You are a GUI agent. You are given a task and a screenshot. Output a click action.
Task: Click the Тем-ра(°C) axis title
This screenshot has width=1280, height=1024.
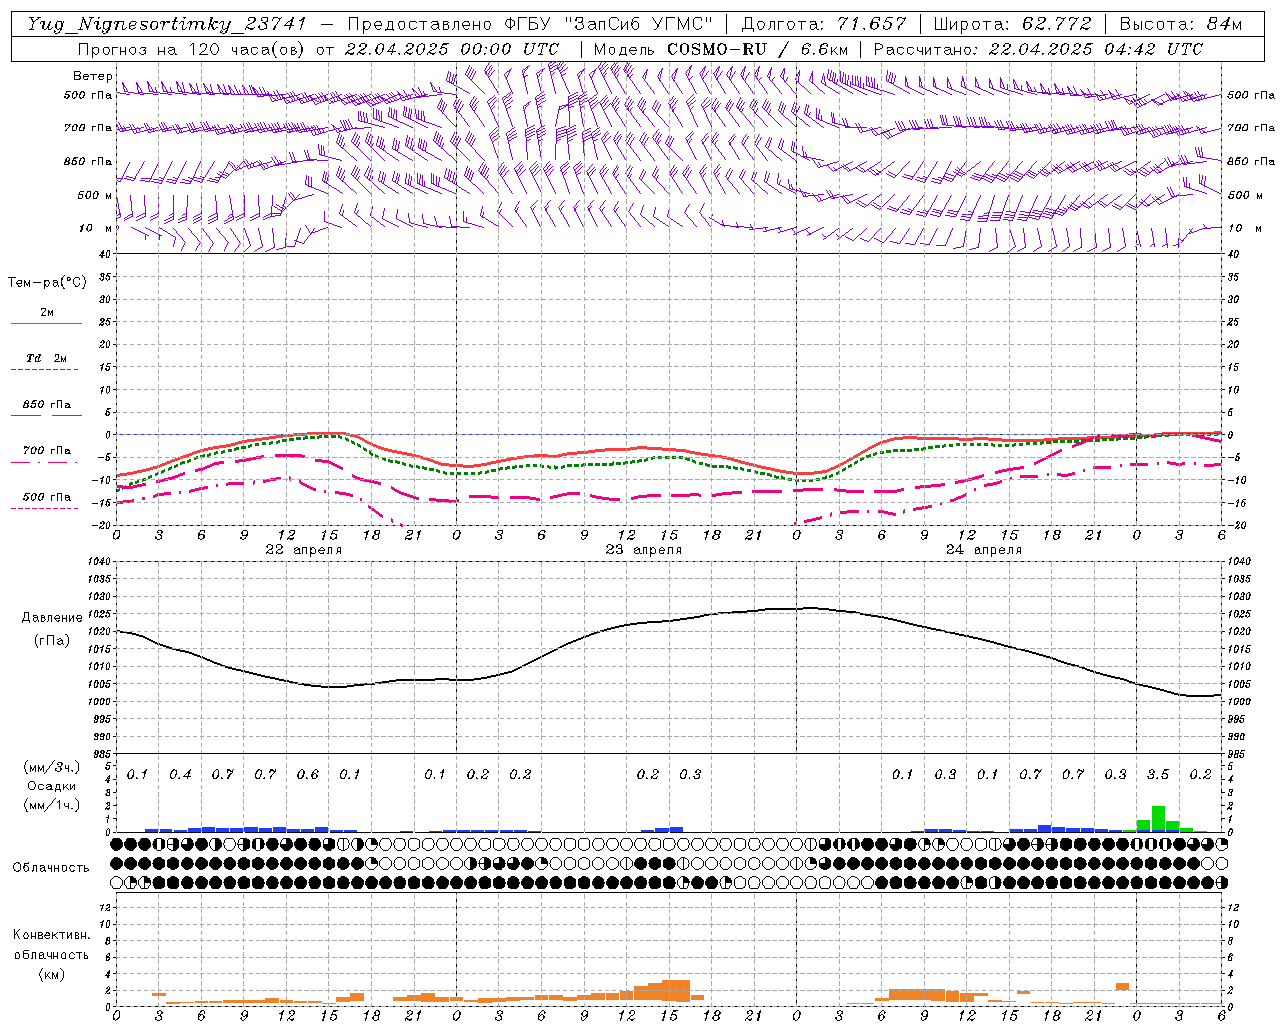click(47, 283)
